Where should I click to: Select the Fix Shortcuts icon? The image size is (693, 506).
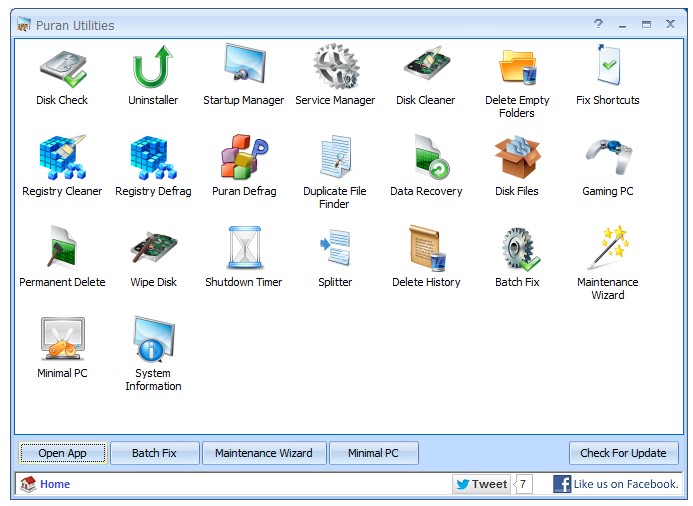pos(609,65)
